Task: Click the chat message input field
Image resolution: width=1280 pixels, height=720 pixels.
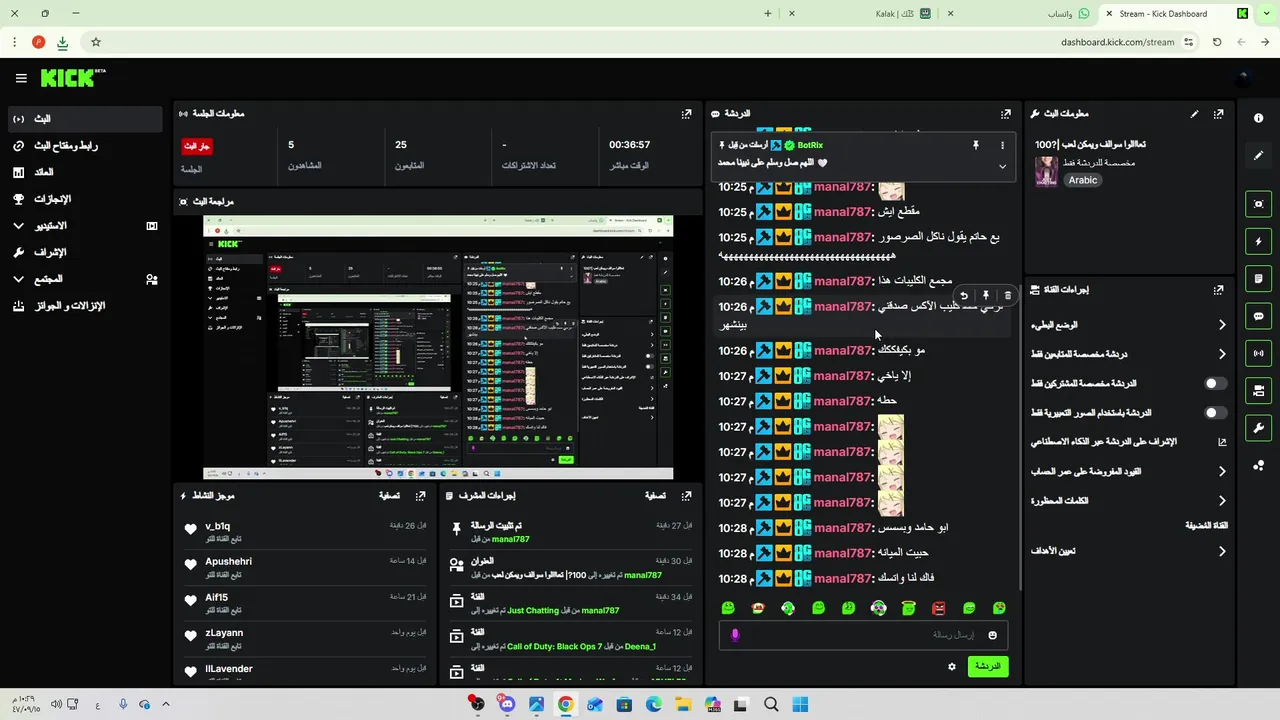Action: coord(863,635)
